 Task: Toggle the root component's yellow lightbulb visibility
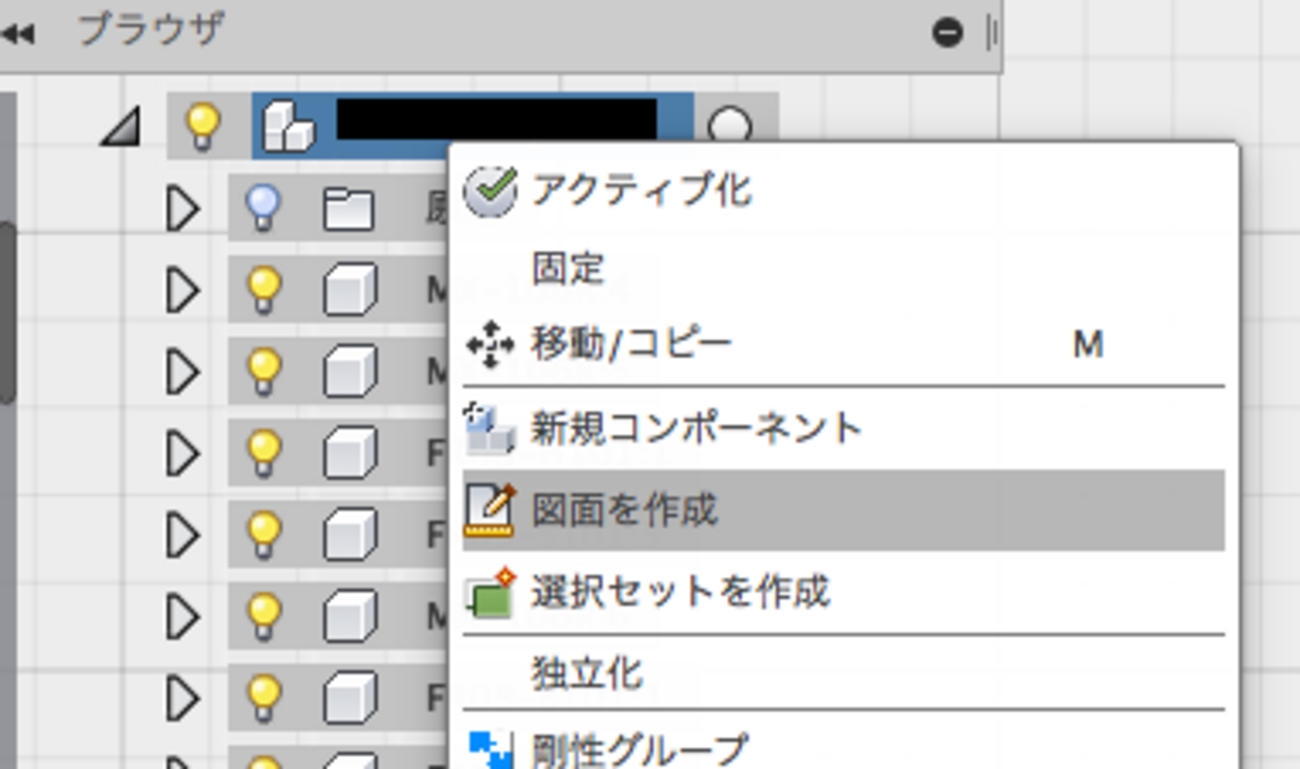(203, 126)
